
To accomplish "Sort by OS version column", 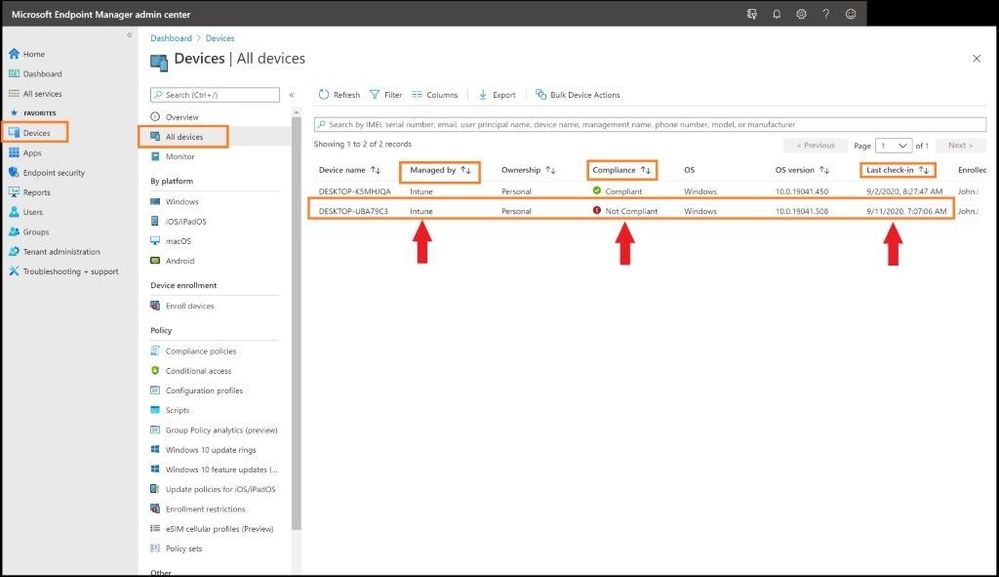I will click(802, 171).
